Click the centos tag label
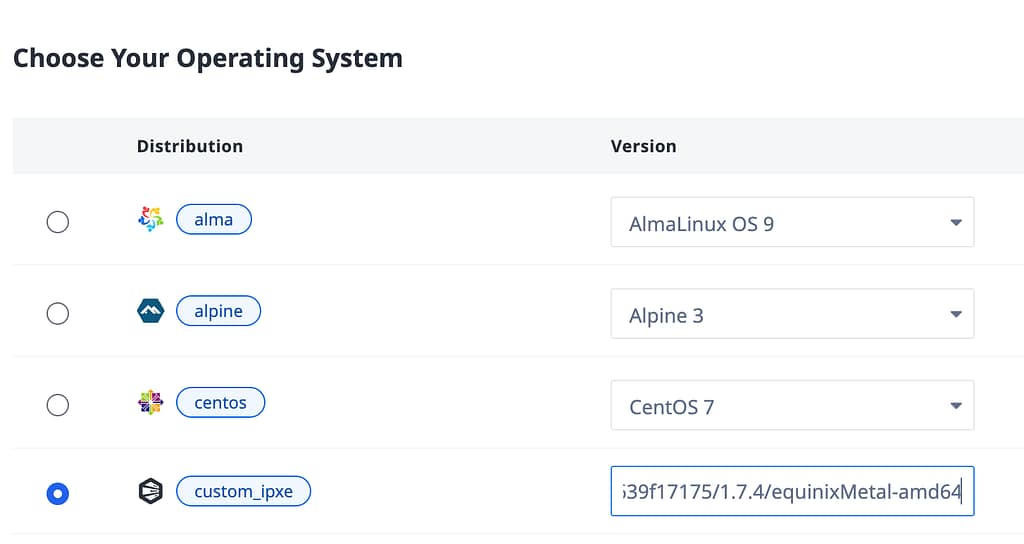 click(220, 403)
